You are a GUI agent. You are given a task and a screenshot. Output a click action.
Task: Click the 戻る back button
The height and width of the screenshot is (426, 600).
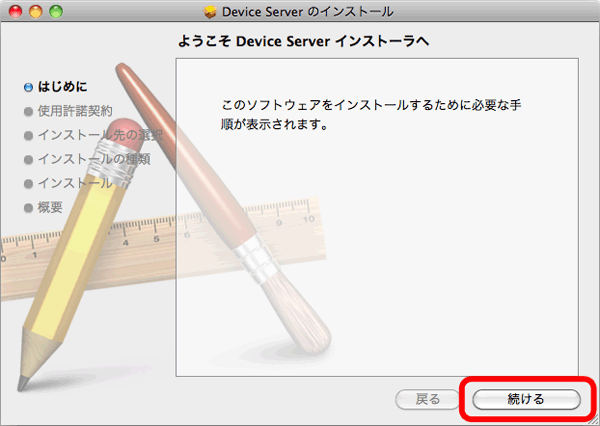[427, 399]
